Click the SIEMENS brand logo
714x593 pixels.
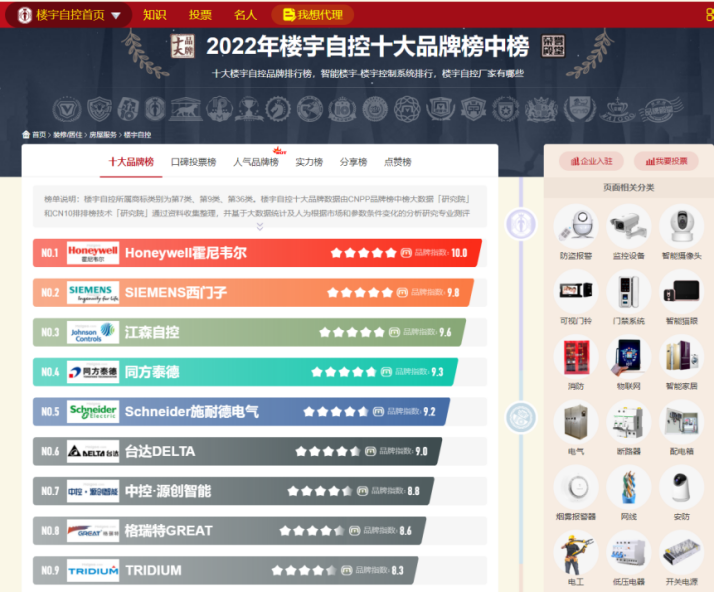click(x=93, y=292)
